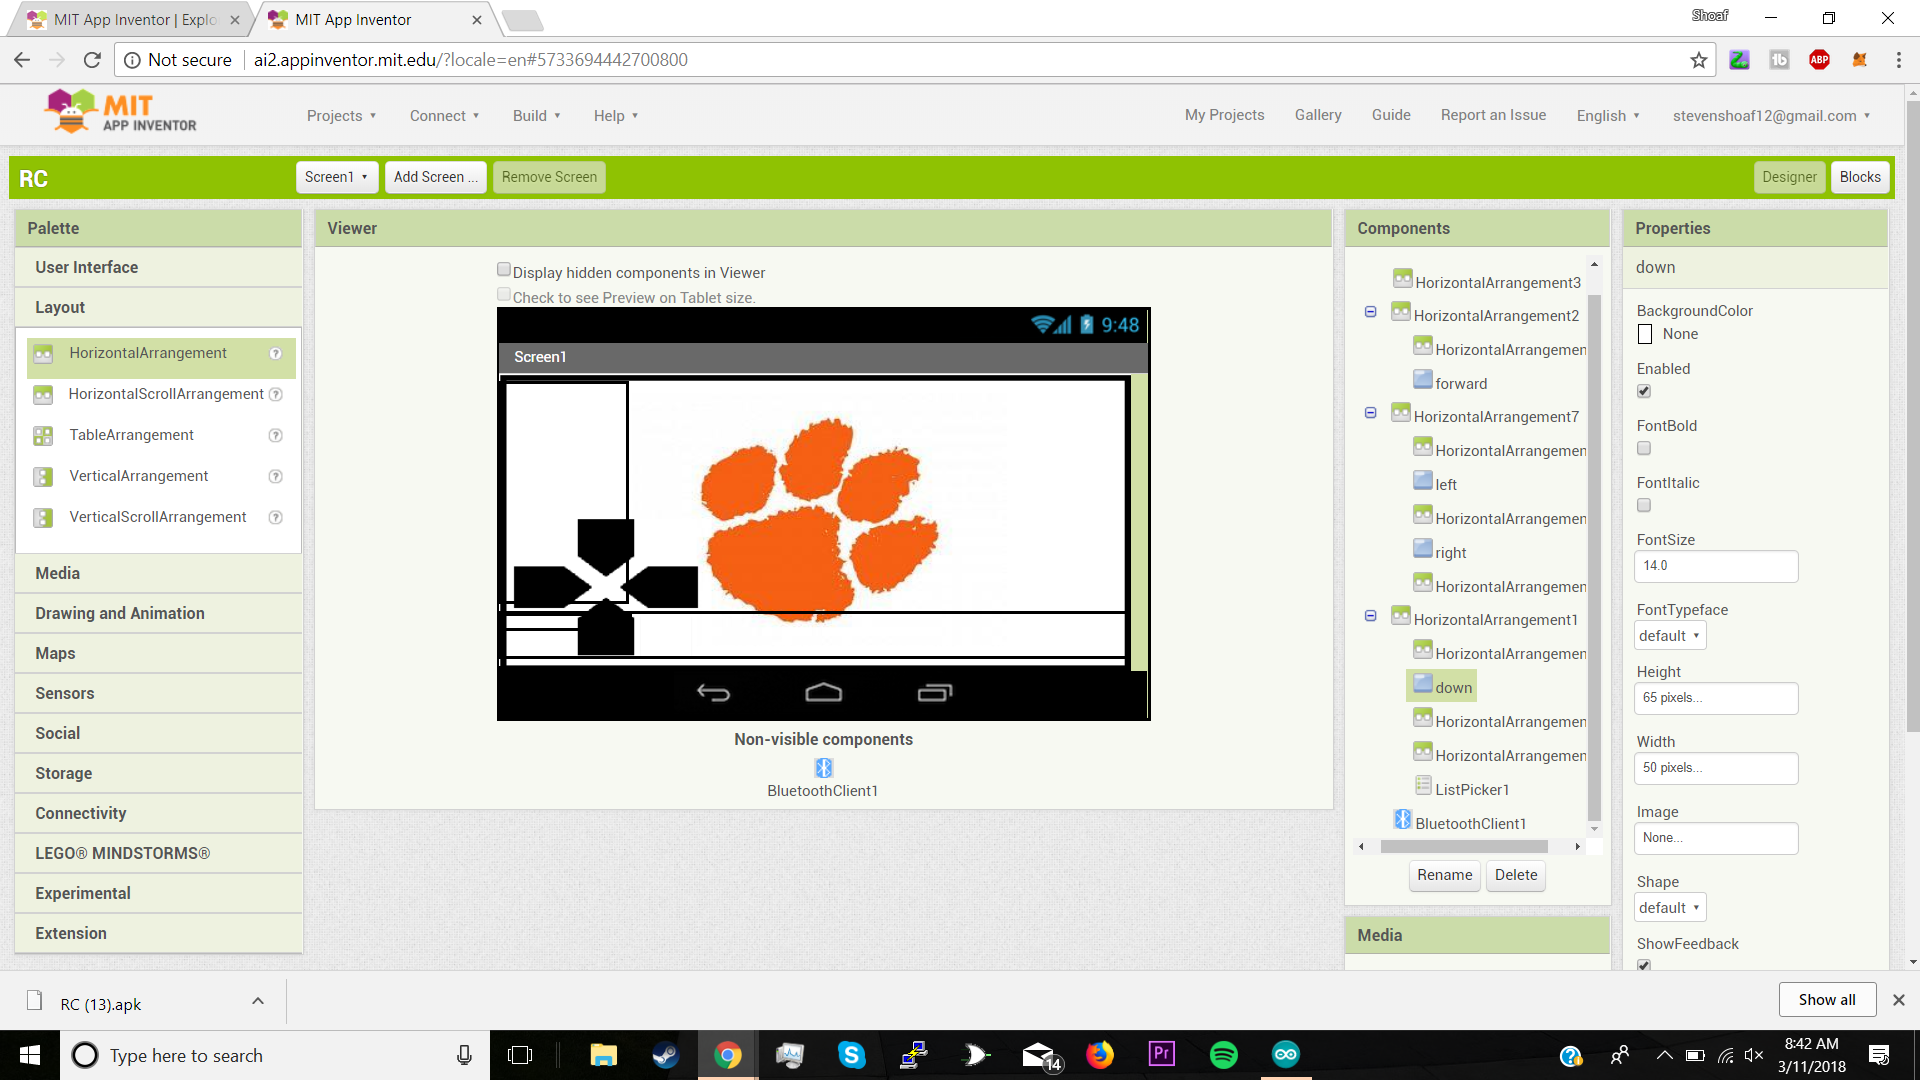This screenshot has width=1920, height=1080.
Task: Bookmark this page with the star icon
Action: 1699,60
